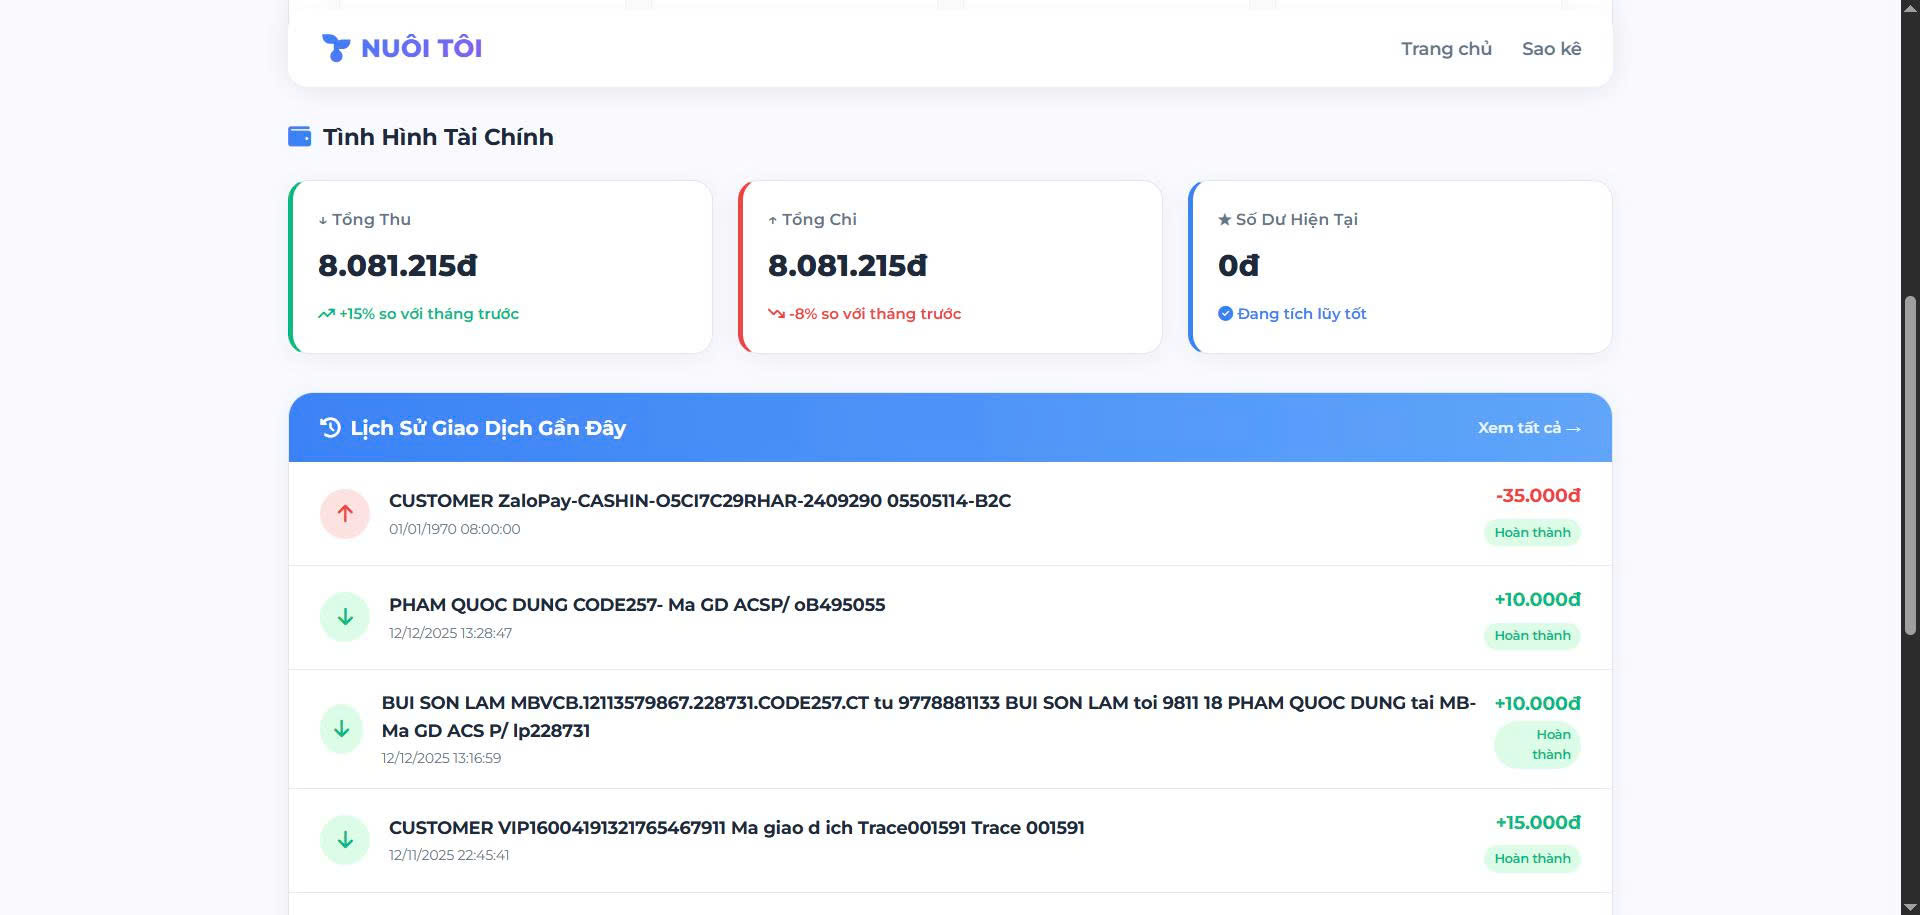Click green down-arrow icon for PHAM QUOC DUNG CODE257
Viewport: 1920px width, 915px height.
(x=345, y=617)
